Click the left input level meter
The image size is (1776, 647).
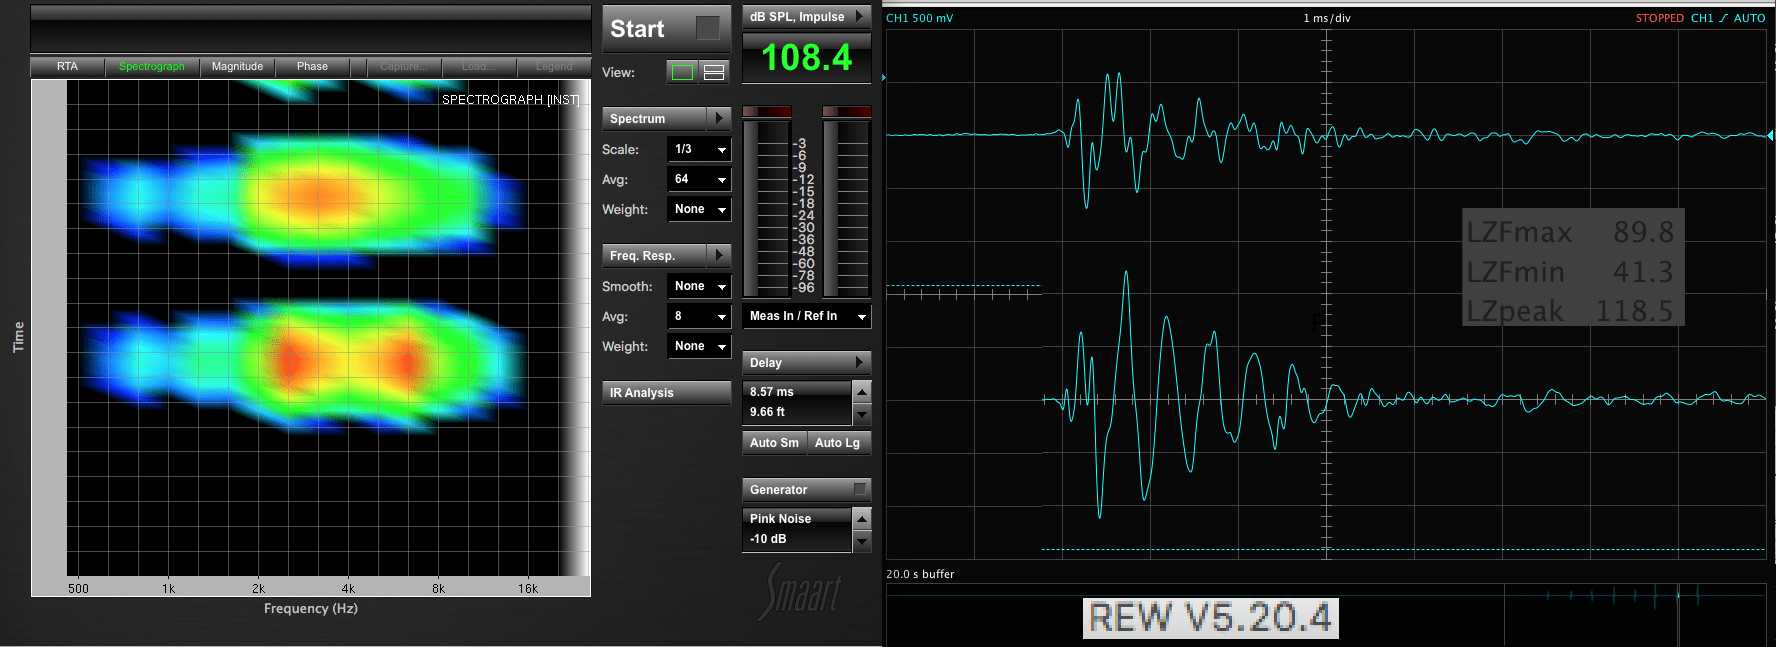(x=767, y=202)
